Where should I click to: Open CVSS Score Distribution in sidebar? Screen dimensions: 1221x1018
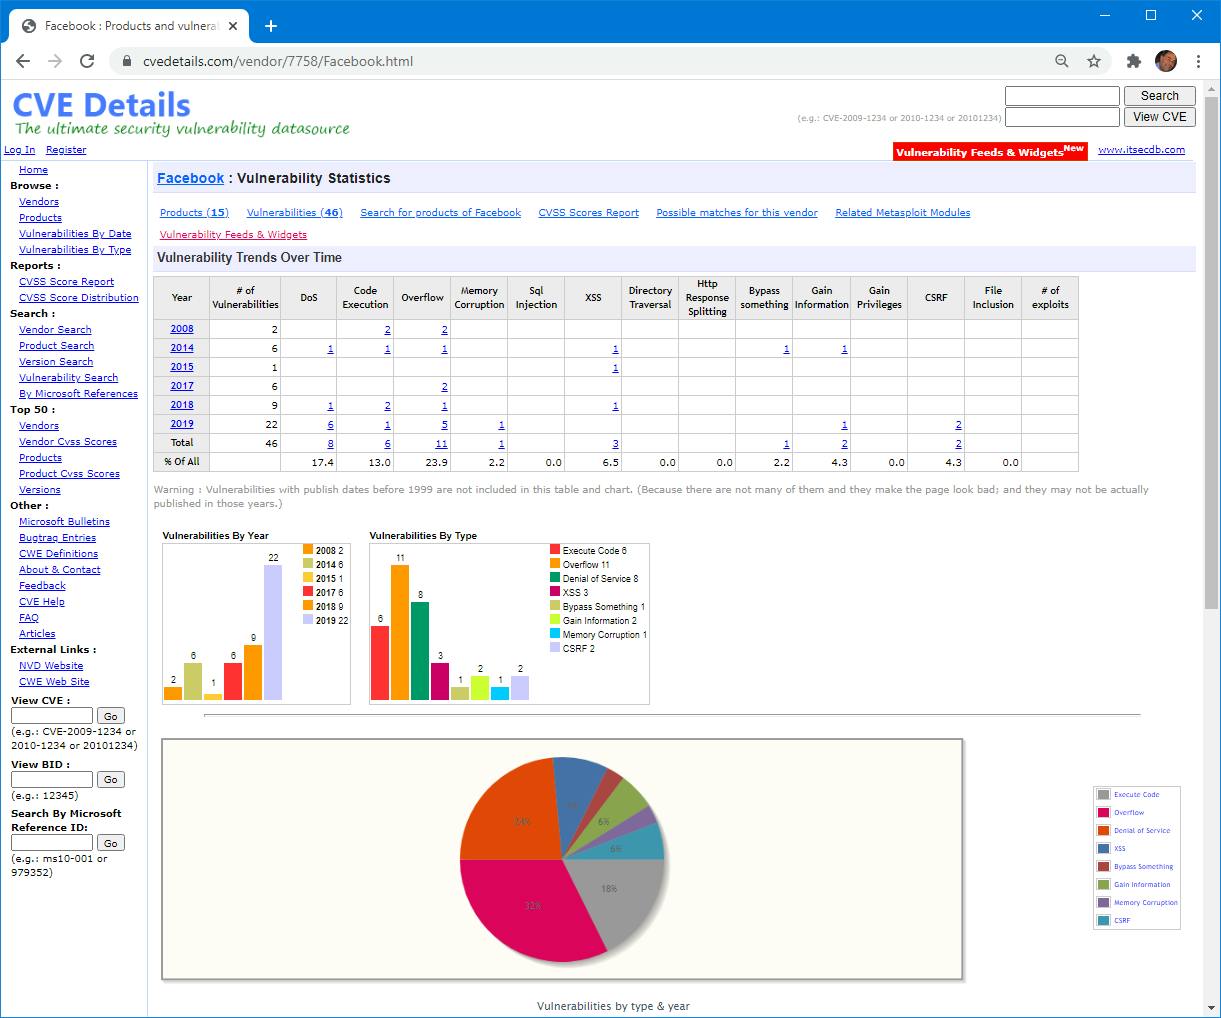point(79,298)
